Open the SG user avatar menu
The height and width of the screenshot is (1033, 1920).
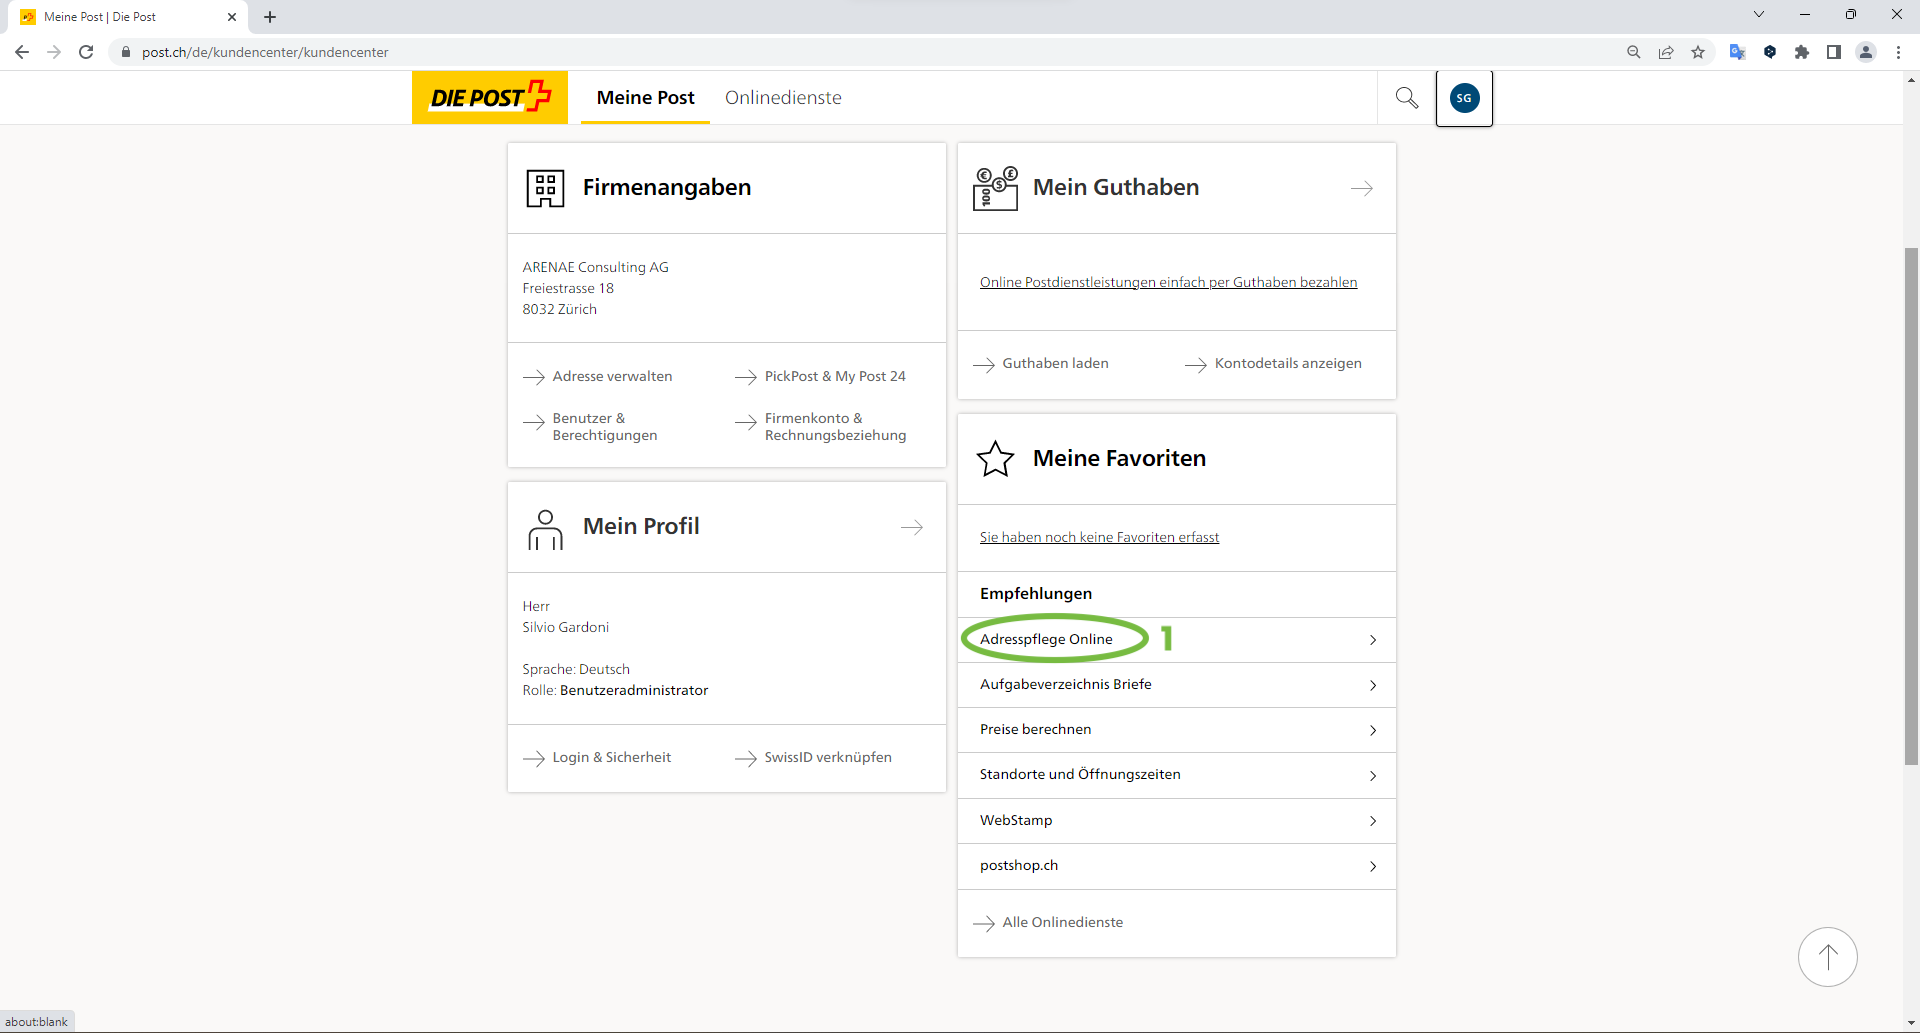pyautogui.click(x=1464, y=98)
